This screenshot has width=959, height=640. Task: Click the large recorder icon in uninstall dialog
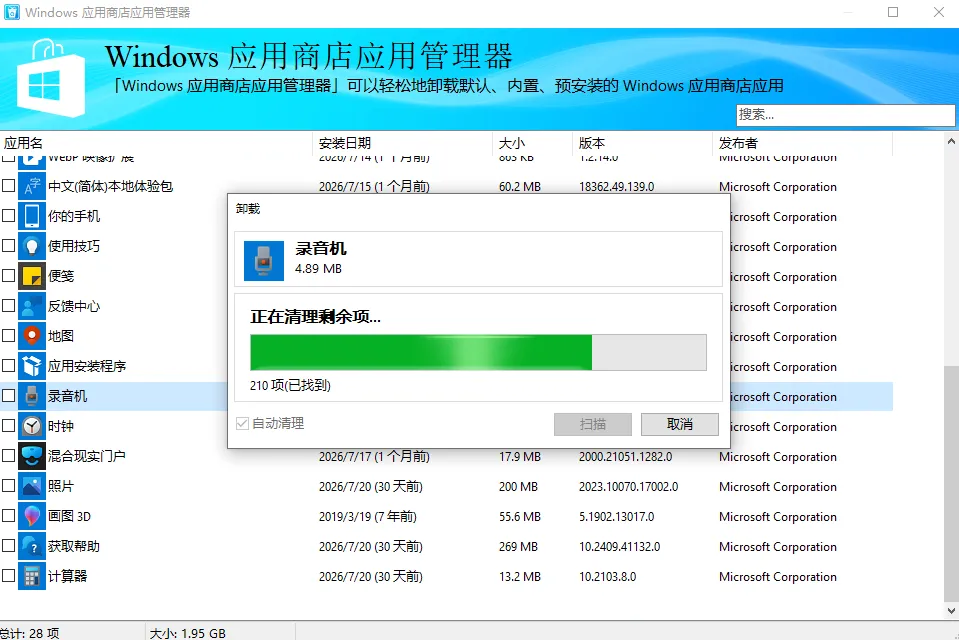pos(264,261)
